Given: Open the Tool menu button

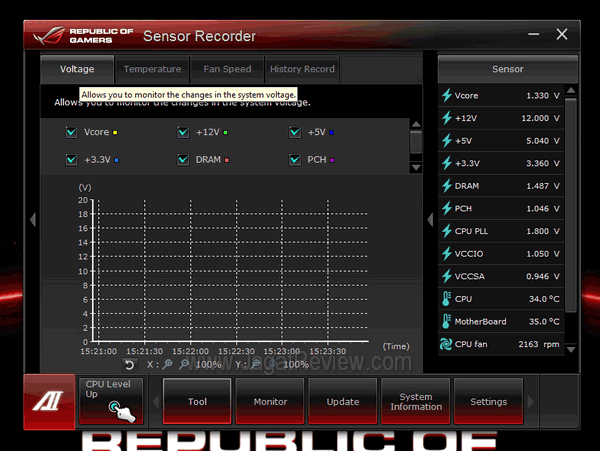Looking at the screenshot, I should pos(197,401).
